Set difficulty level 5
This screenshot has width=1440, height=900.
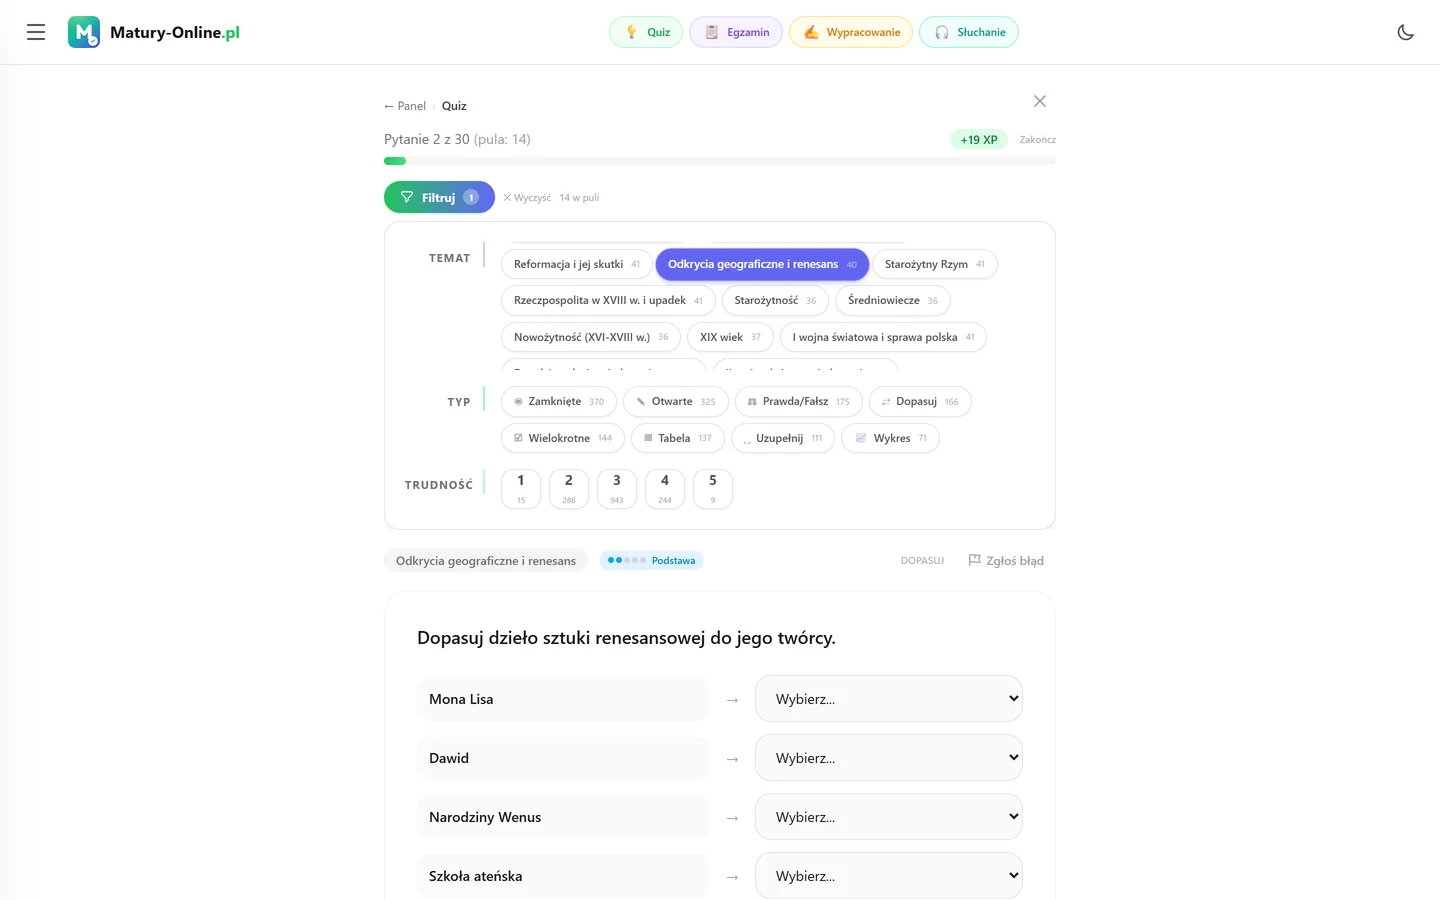(713, 489)
